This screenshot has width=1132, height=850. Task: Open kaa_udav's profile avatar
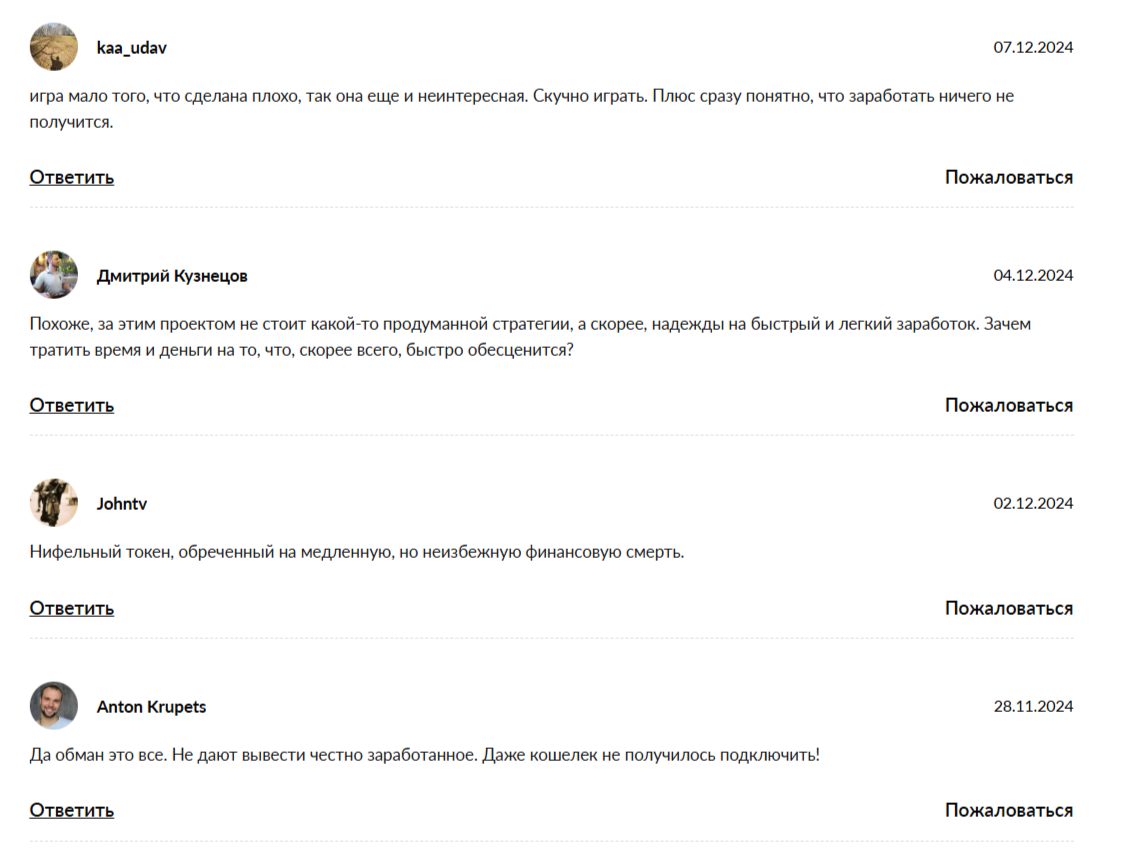[x=53, y=47]
